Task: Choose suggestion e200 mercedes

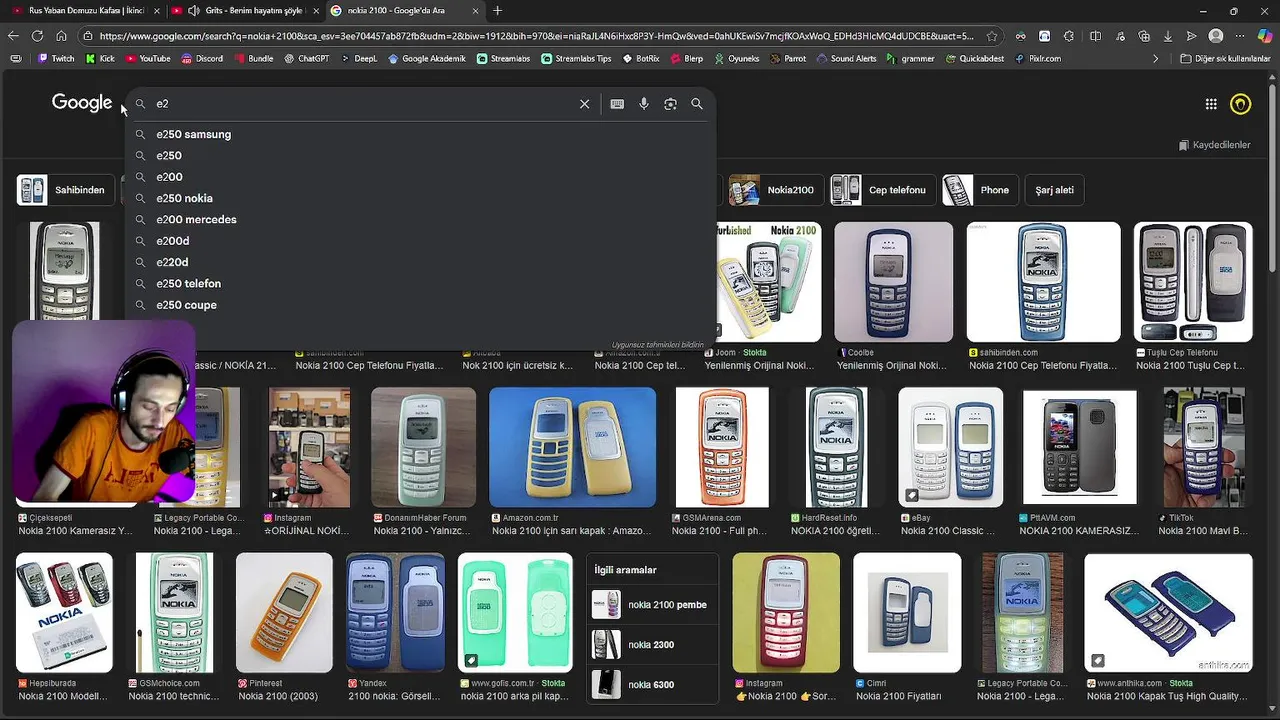Action: coord(196,220)
